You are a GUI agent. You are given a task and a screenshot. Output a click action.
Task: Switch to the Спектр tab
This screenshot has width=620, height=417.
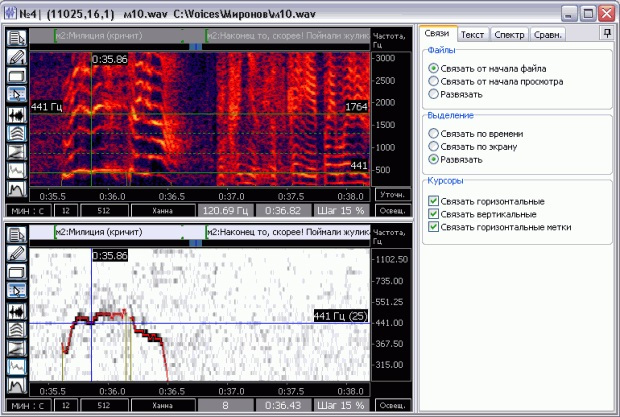(511, 34)
